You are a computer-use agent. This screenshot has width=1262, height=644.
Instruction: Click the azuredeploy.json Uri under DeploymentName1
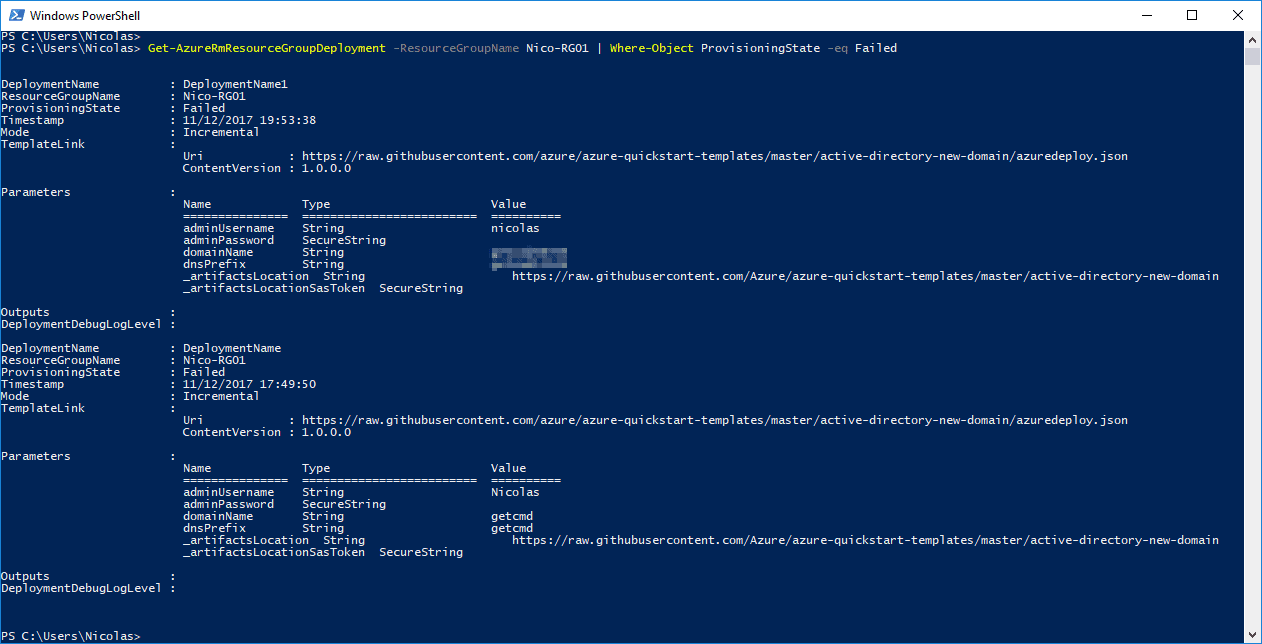[715, 156]
